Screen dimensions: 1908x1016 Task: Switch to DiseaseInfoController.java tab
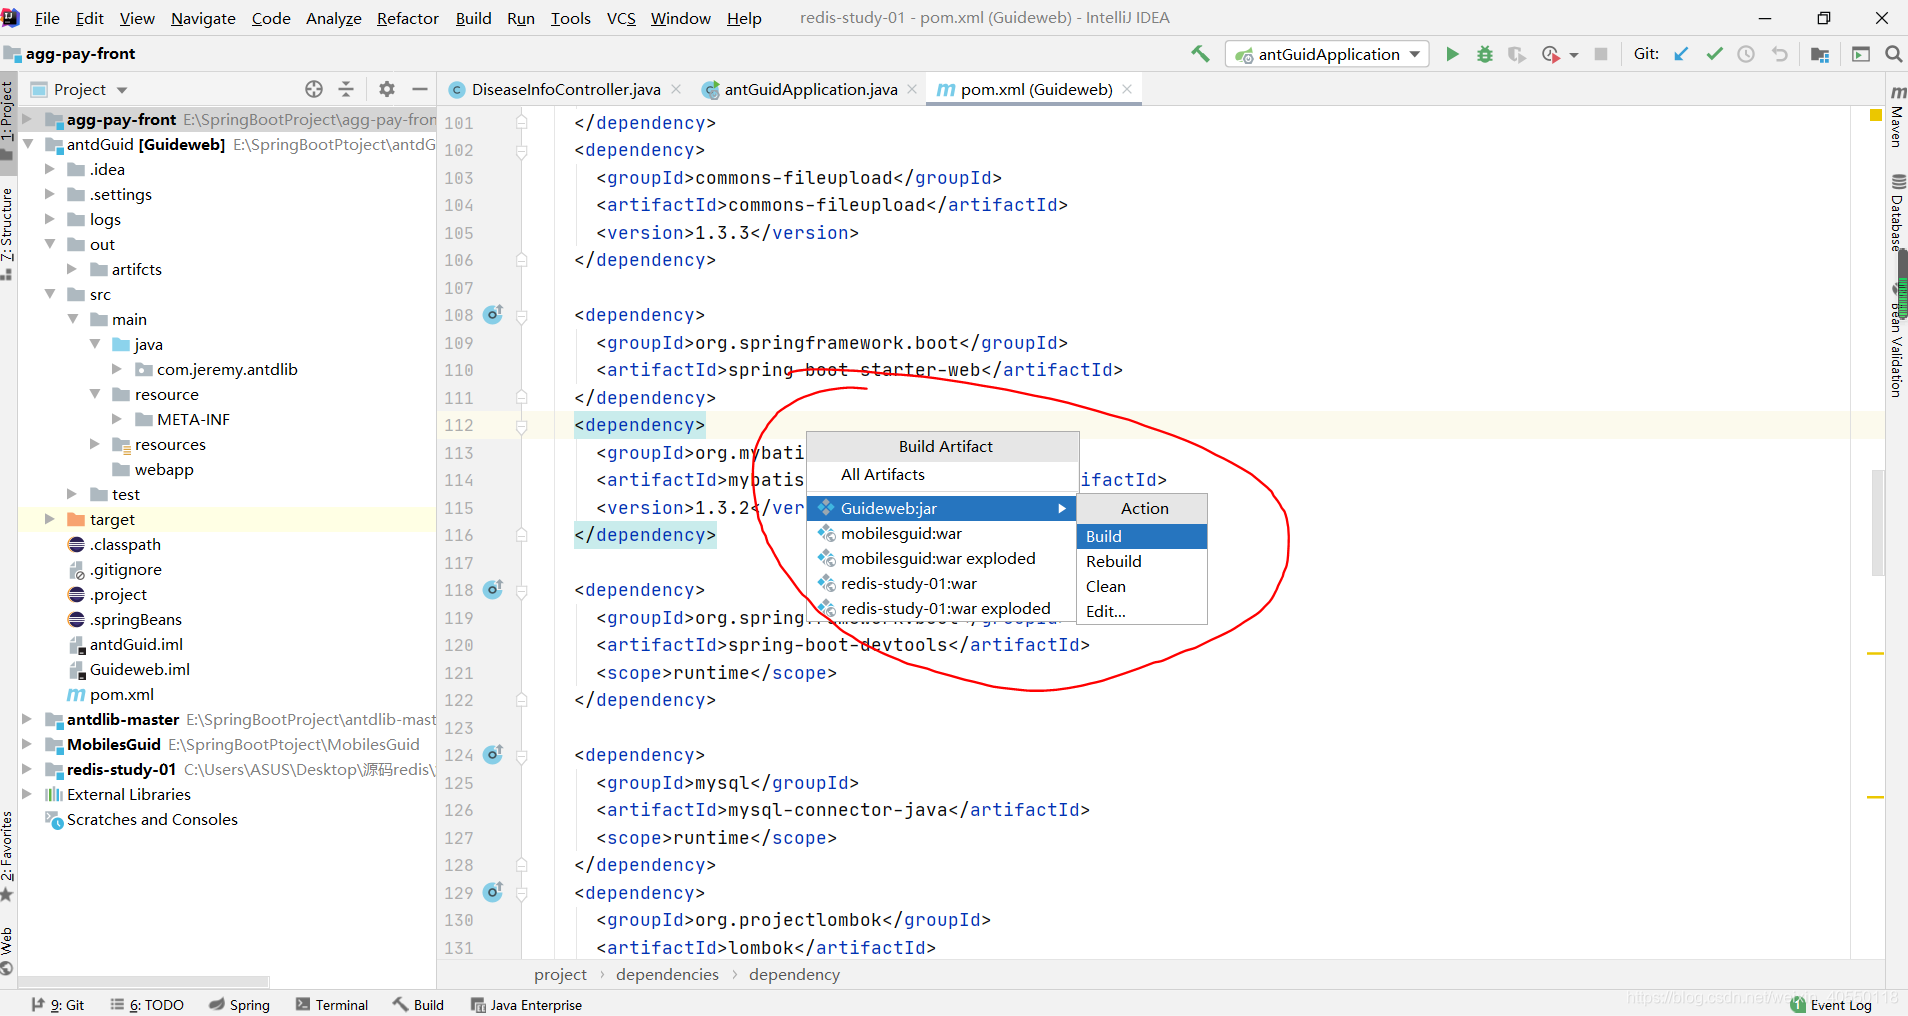pyautogui.click(x=566, y=89)
